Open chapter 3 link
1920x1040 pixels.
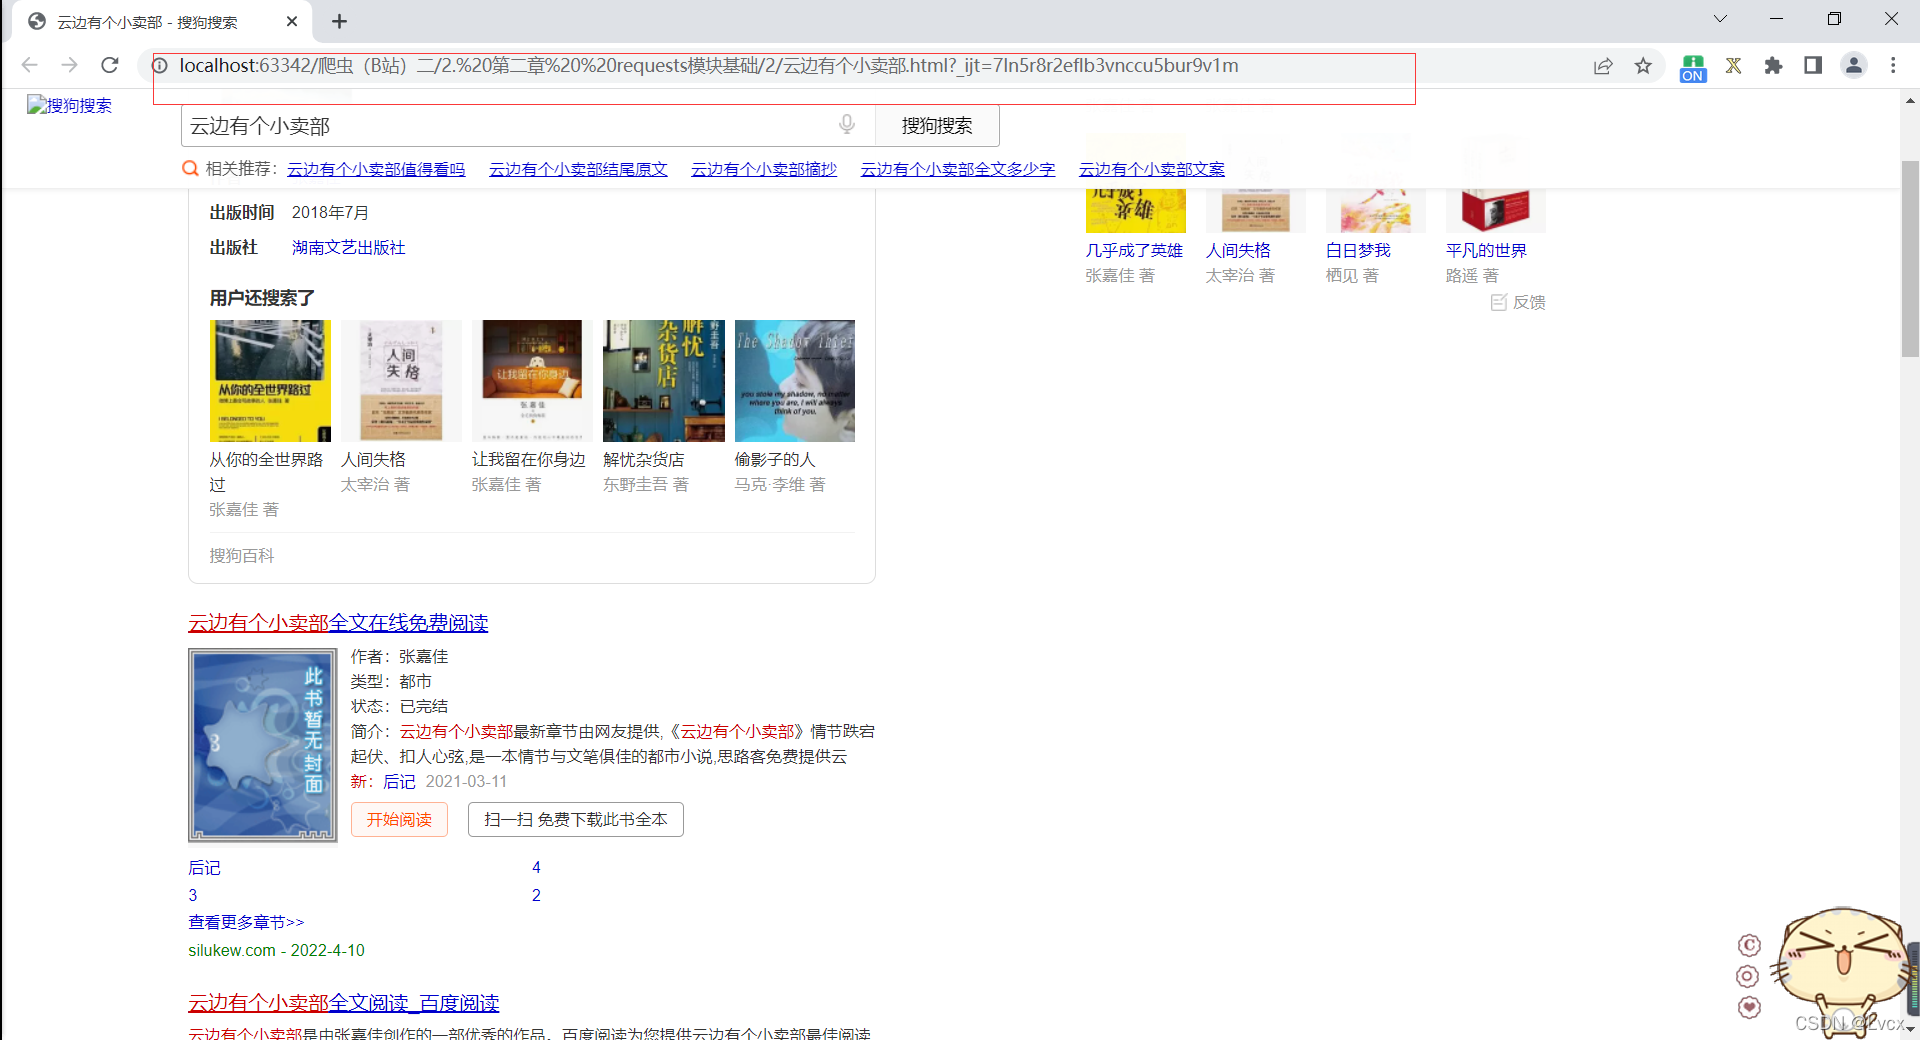[x=193, y=895]
